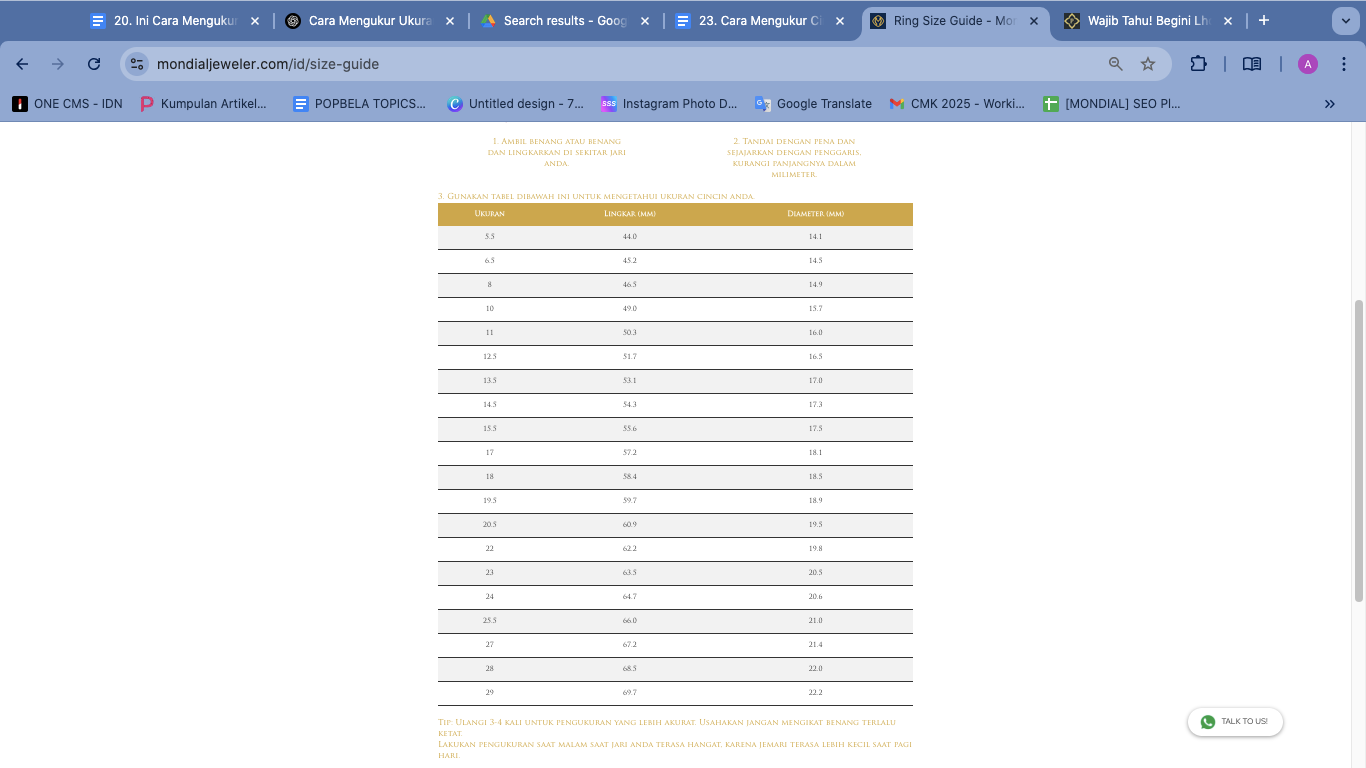Screen dimensions: 1366x768
Task: Close the '20. Ini Cara Mengukur' tab
Action: [255, 21]
